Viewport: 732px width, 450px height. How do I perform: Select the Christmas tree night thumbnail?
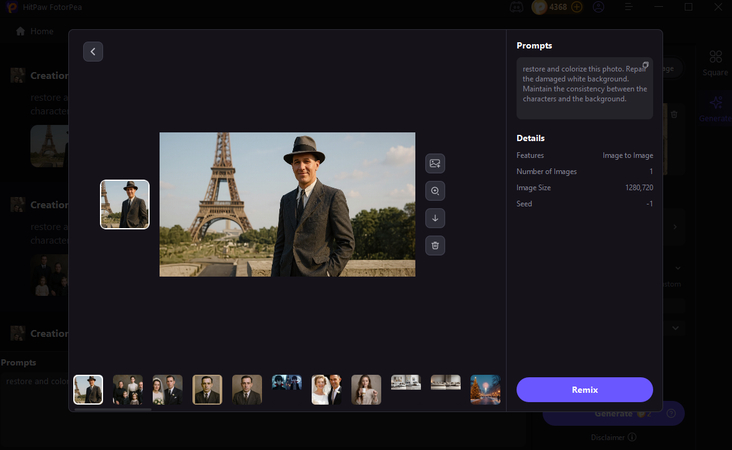pos(486,390)
